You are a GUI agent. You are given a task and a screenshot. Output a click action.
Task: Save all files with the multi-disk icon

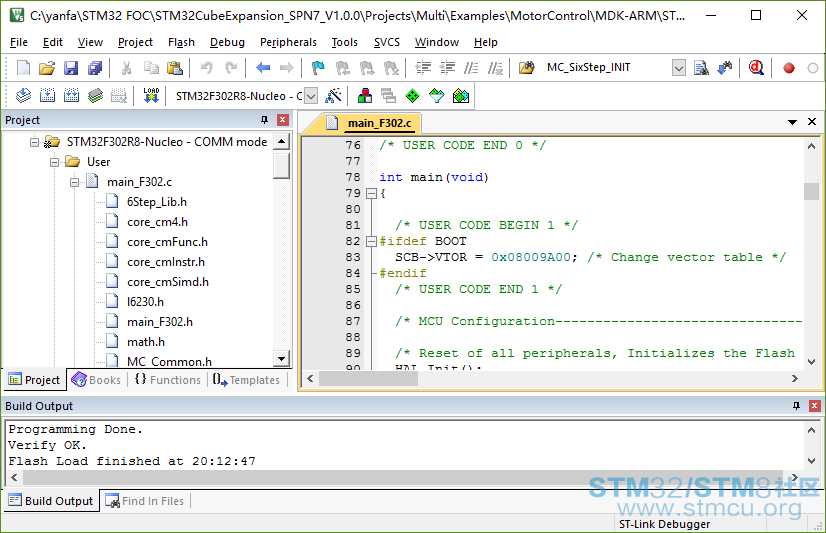tap(95, 68)
